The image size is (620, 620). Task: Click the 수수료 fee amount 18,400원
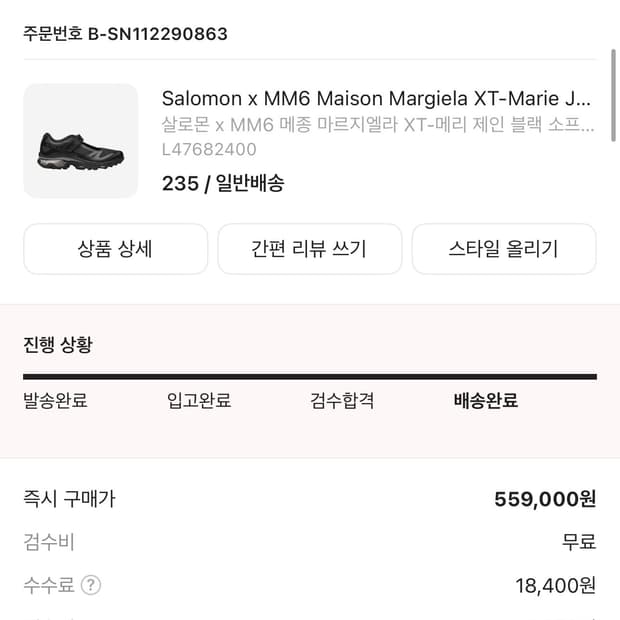pos(556,585)
